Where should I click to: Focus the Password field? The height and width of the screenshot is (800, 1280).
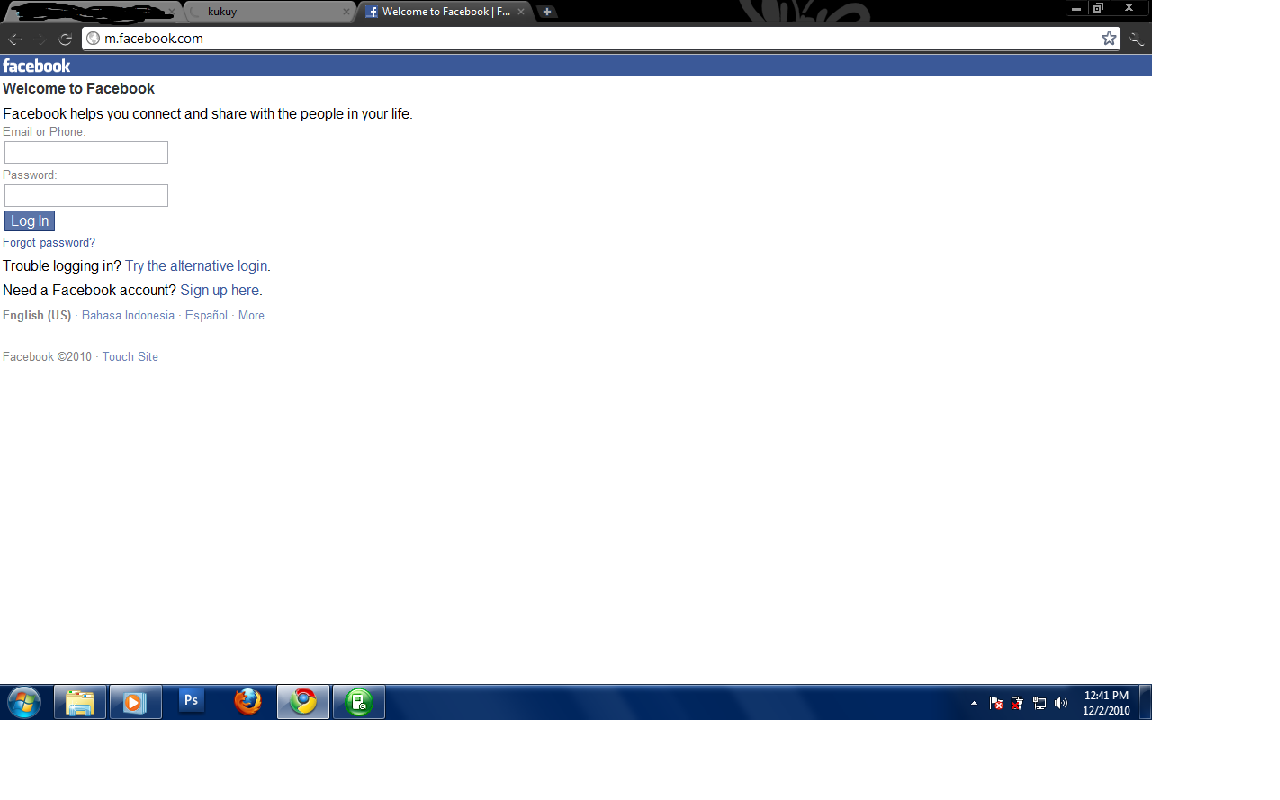click(x=86, y=196)
